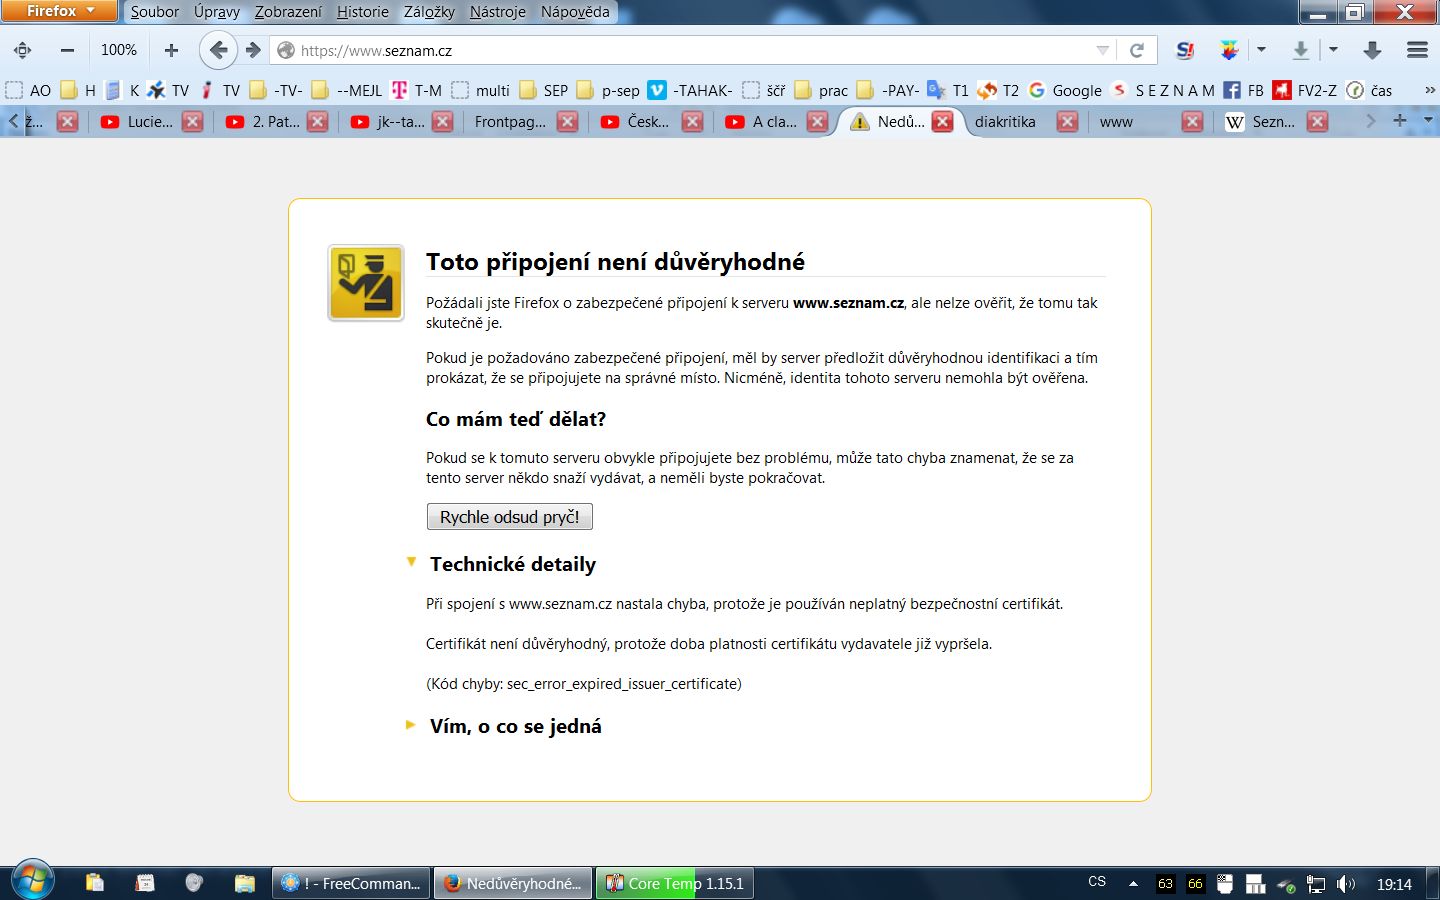
Task: Open the Google bookmark in bookmarks bar
Action: [1066, 90]
